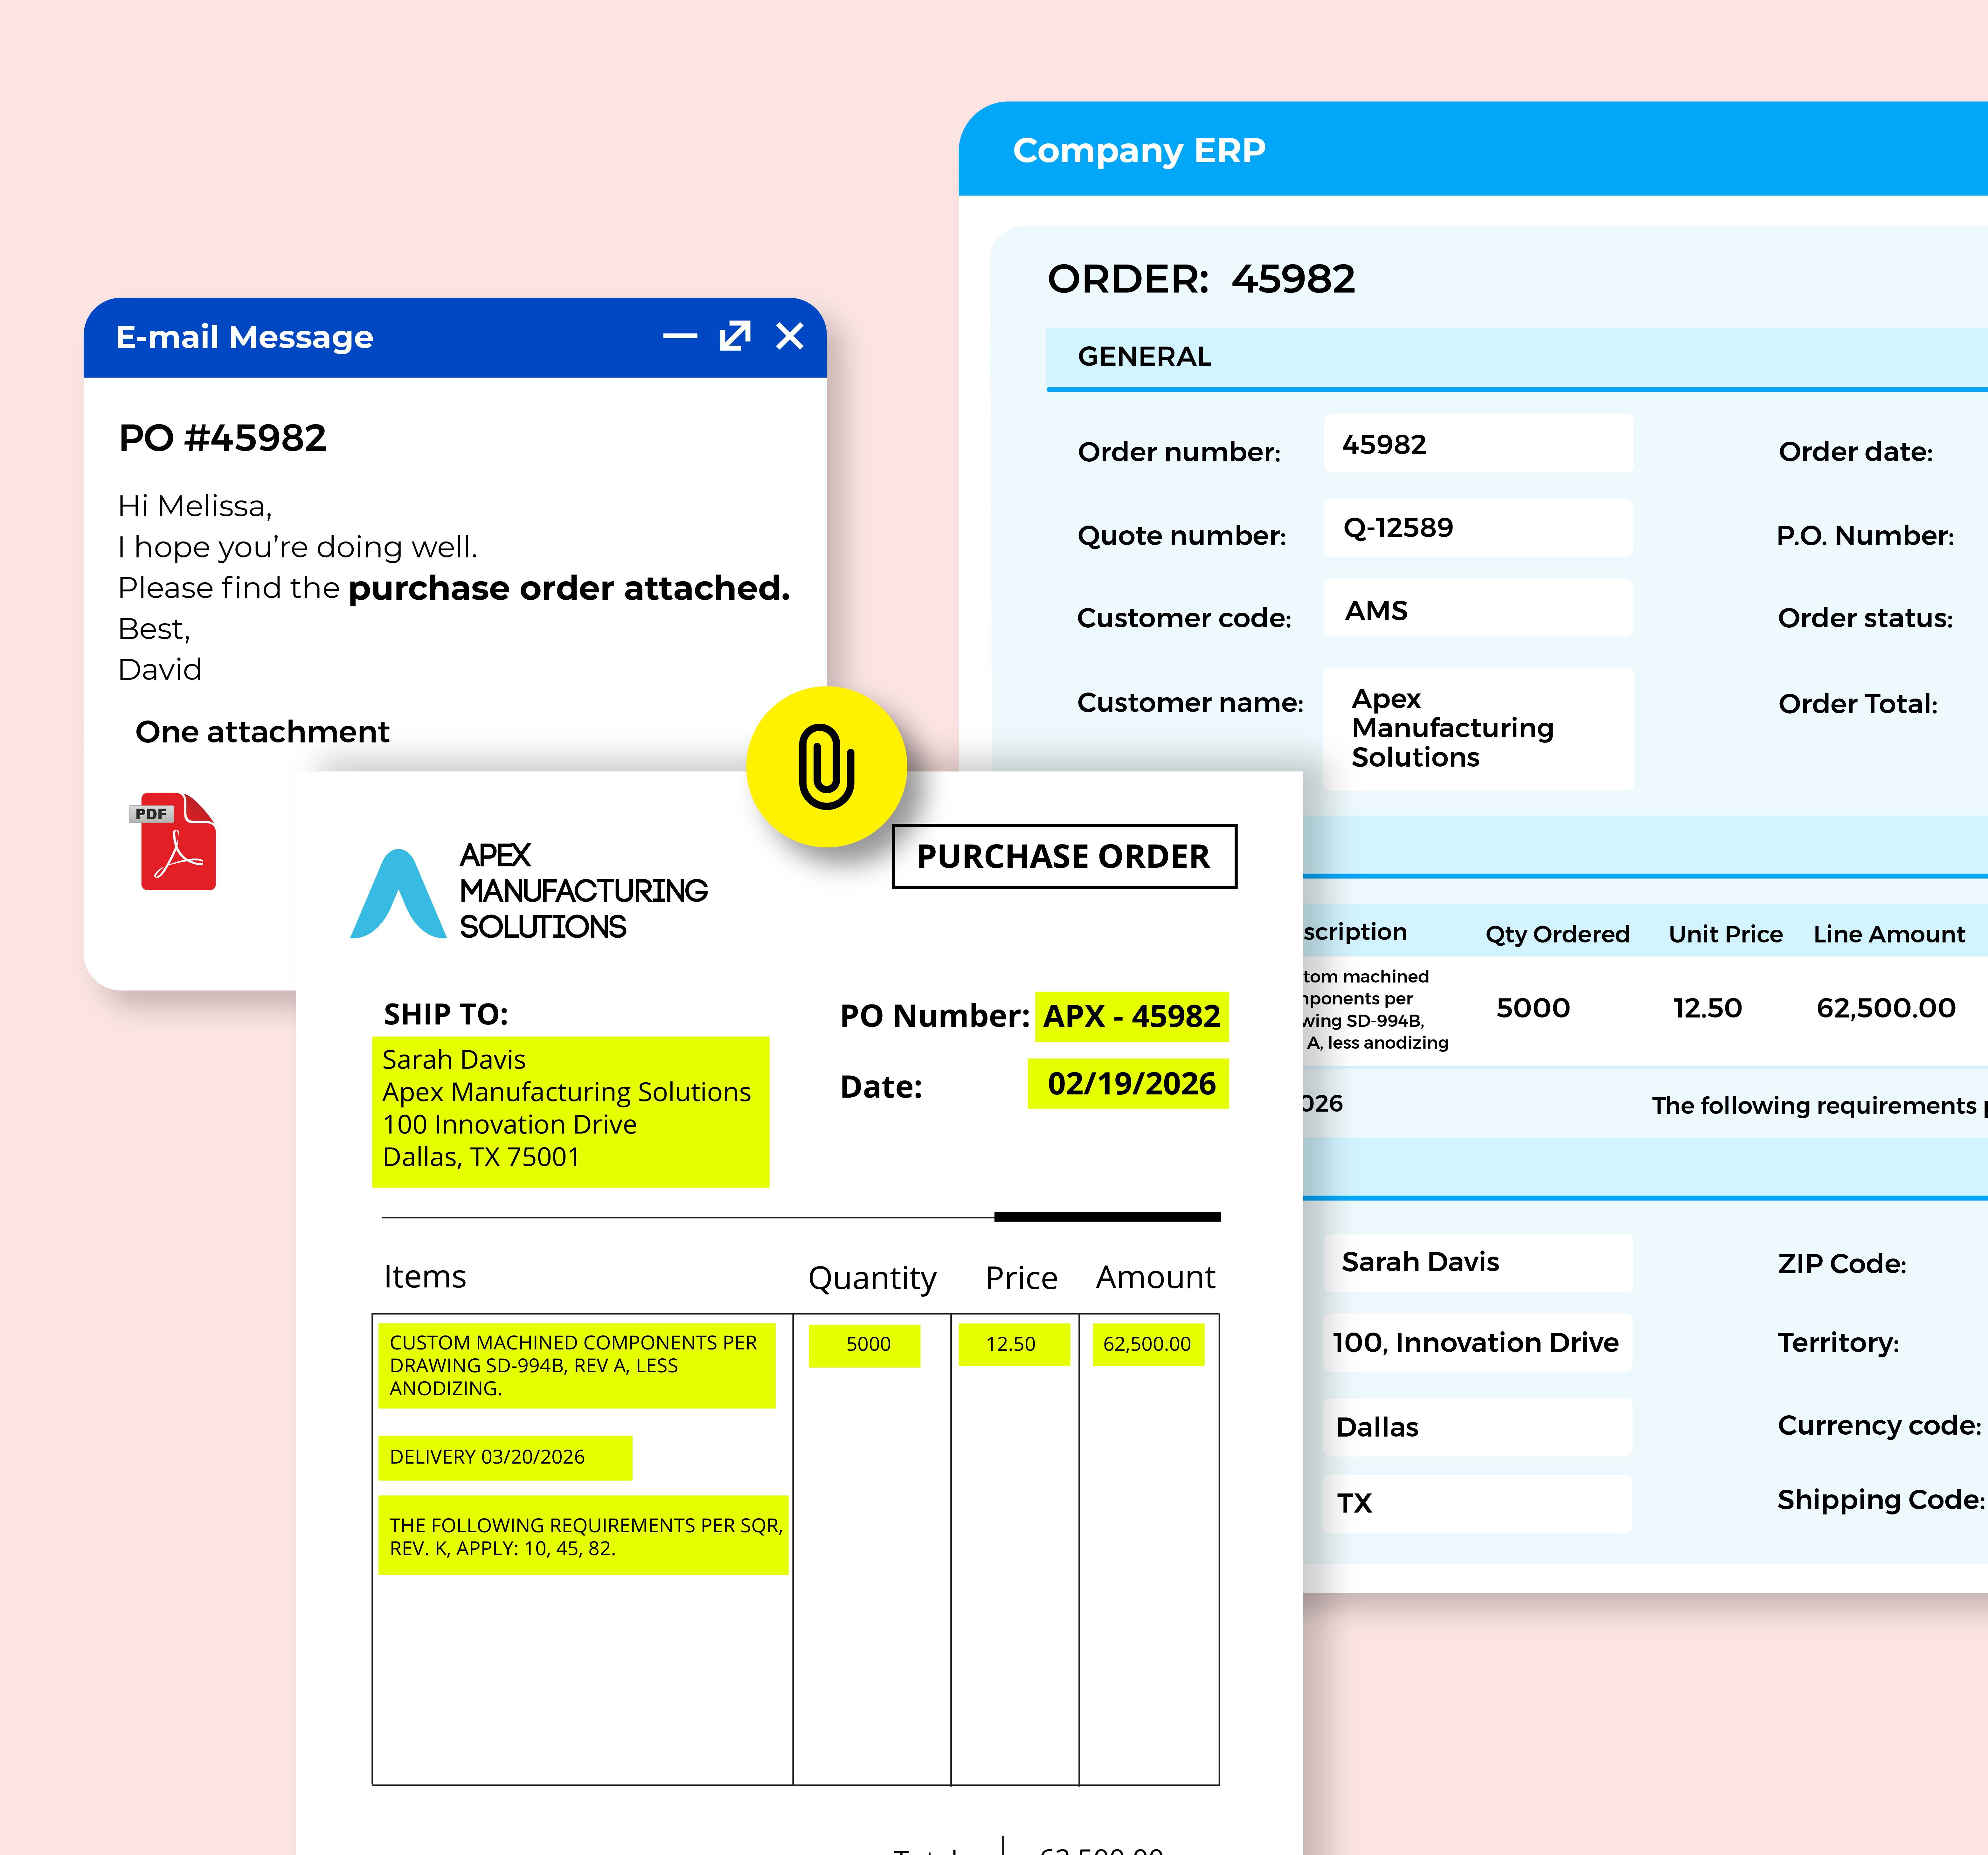Select the 5000 quantity cell in ERP
This screenshot has width=1988, height=1855.
(1533, 1008)
